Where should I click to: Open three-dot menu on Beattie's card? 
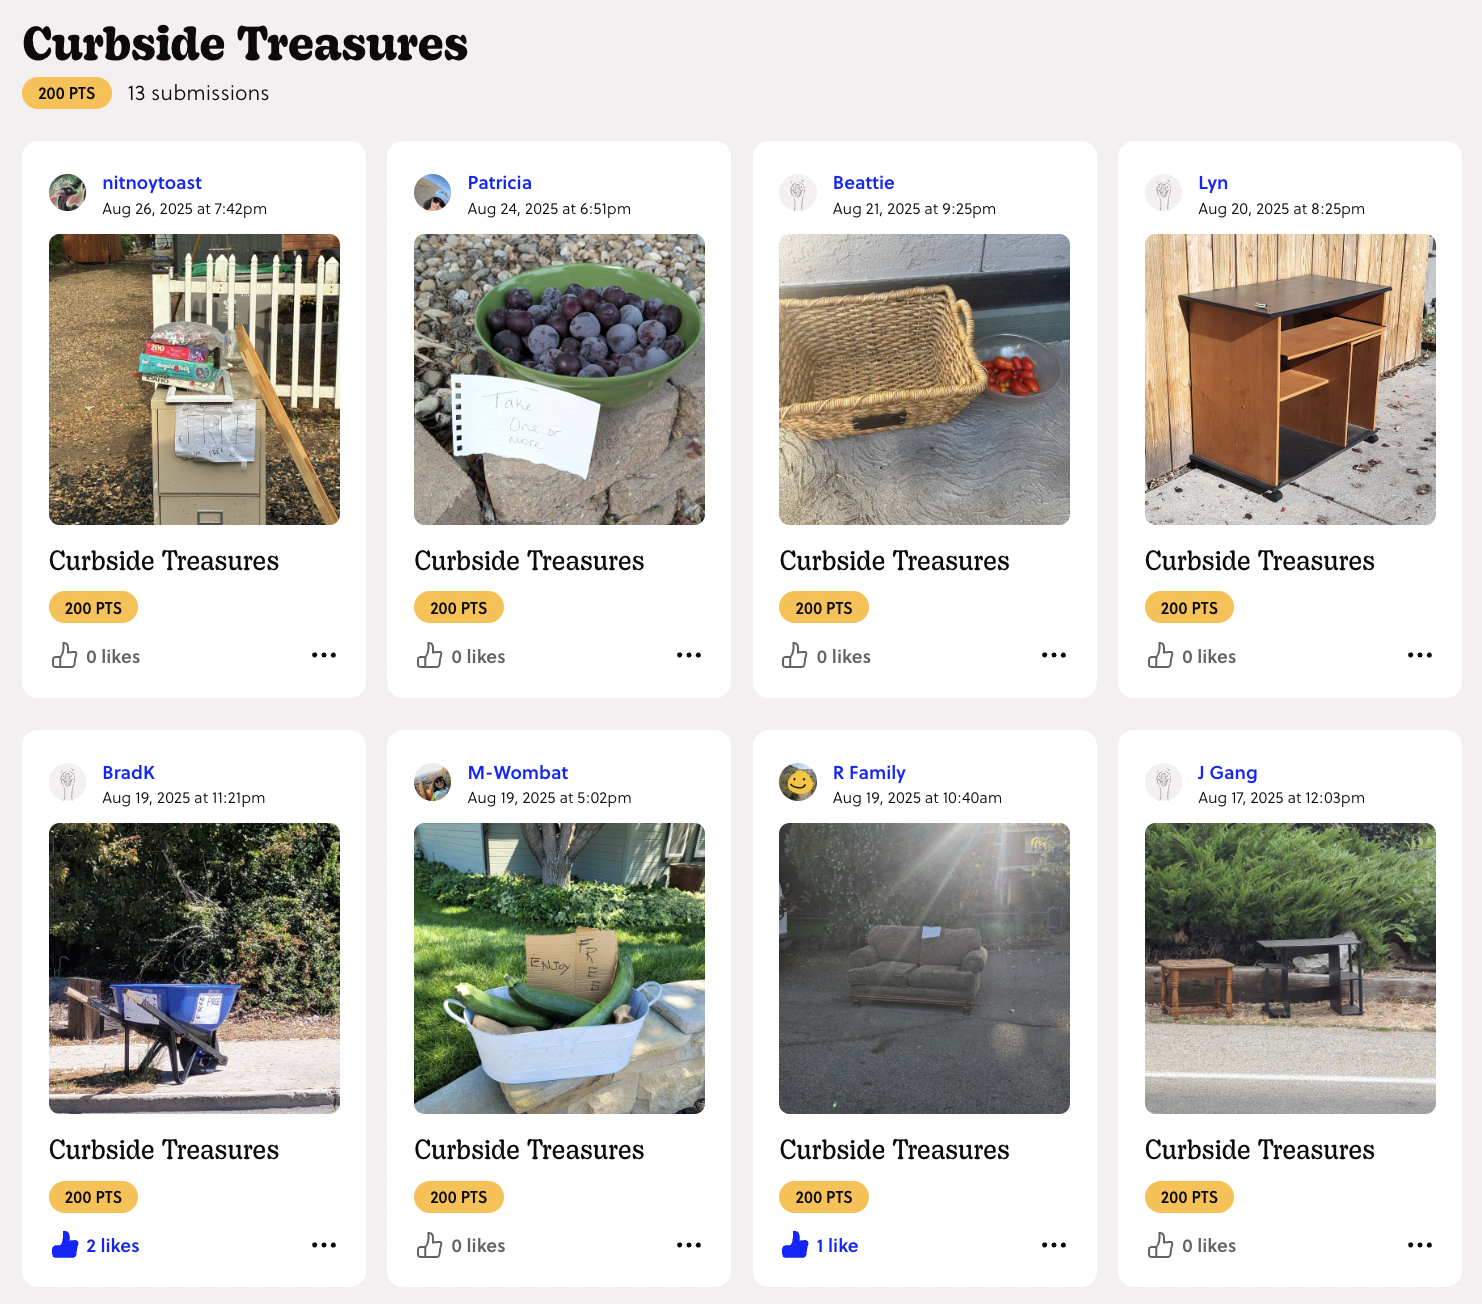(x=1054, y=655)
